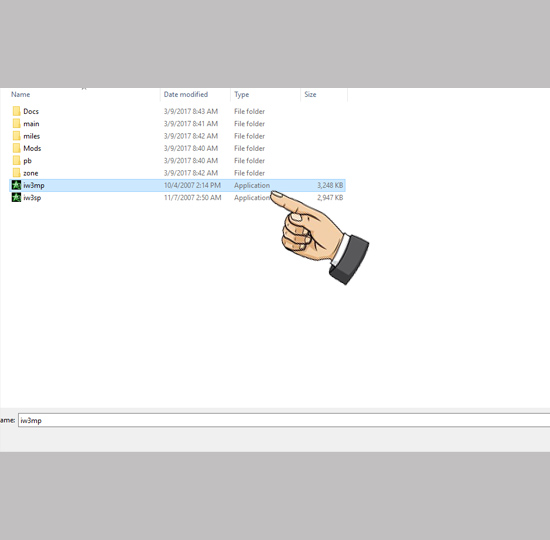Click the 3/9/2017 8:43 AM date for Docs
550x540 pixels.
pyautogui.click(x=191, y=111)
